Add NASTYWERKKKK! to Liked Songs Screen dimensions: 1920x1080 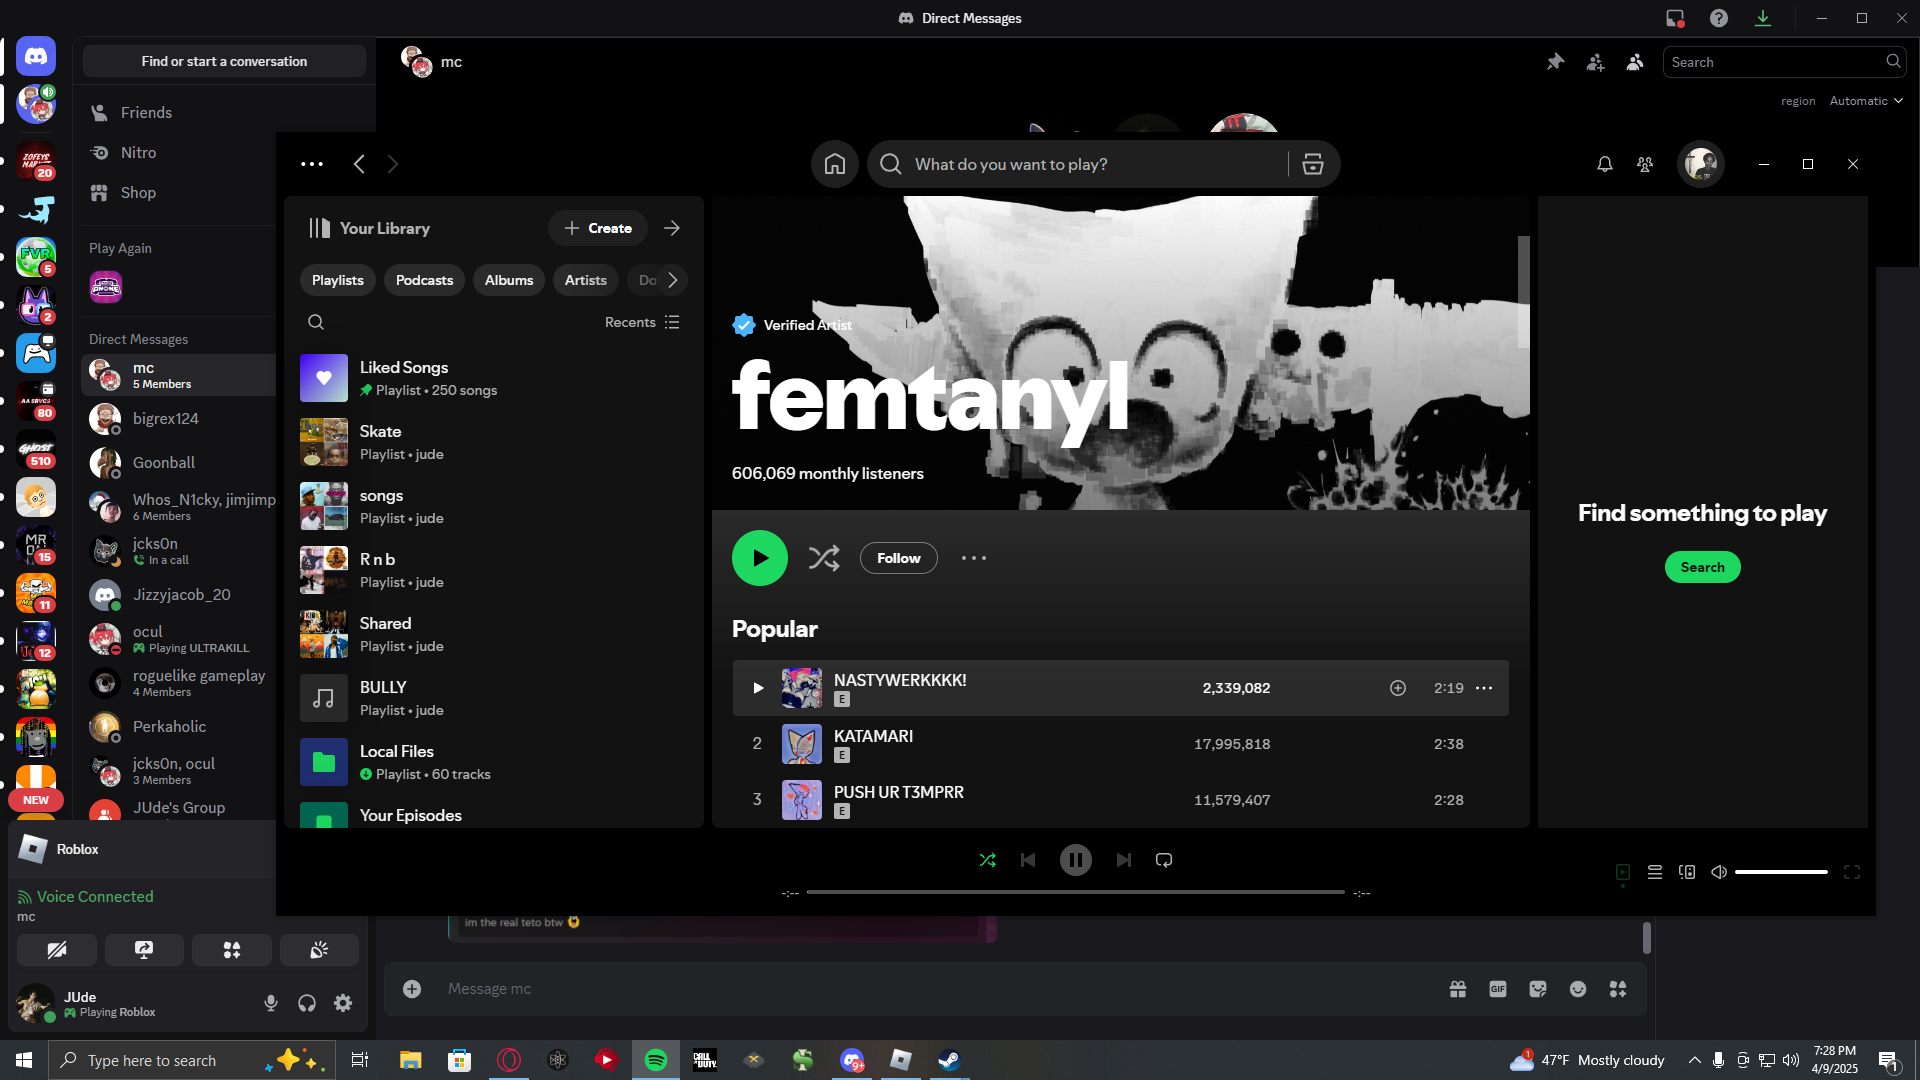[1398, 688]
